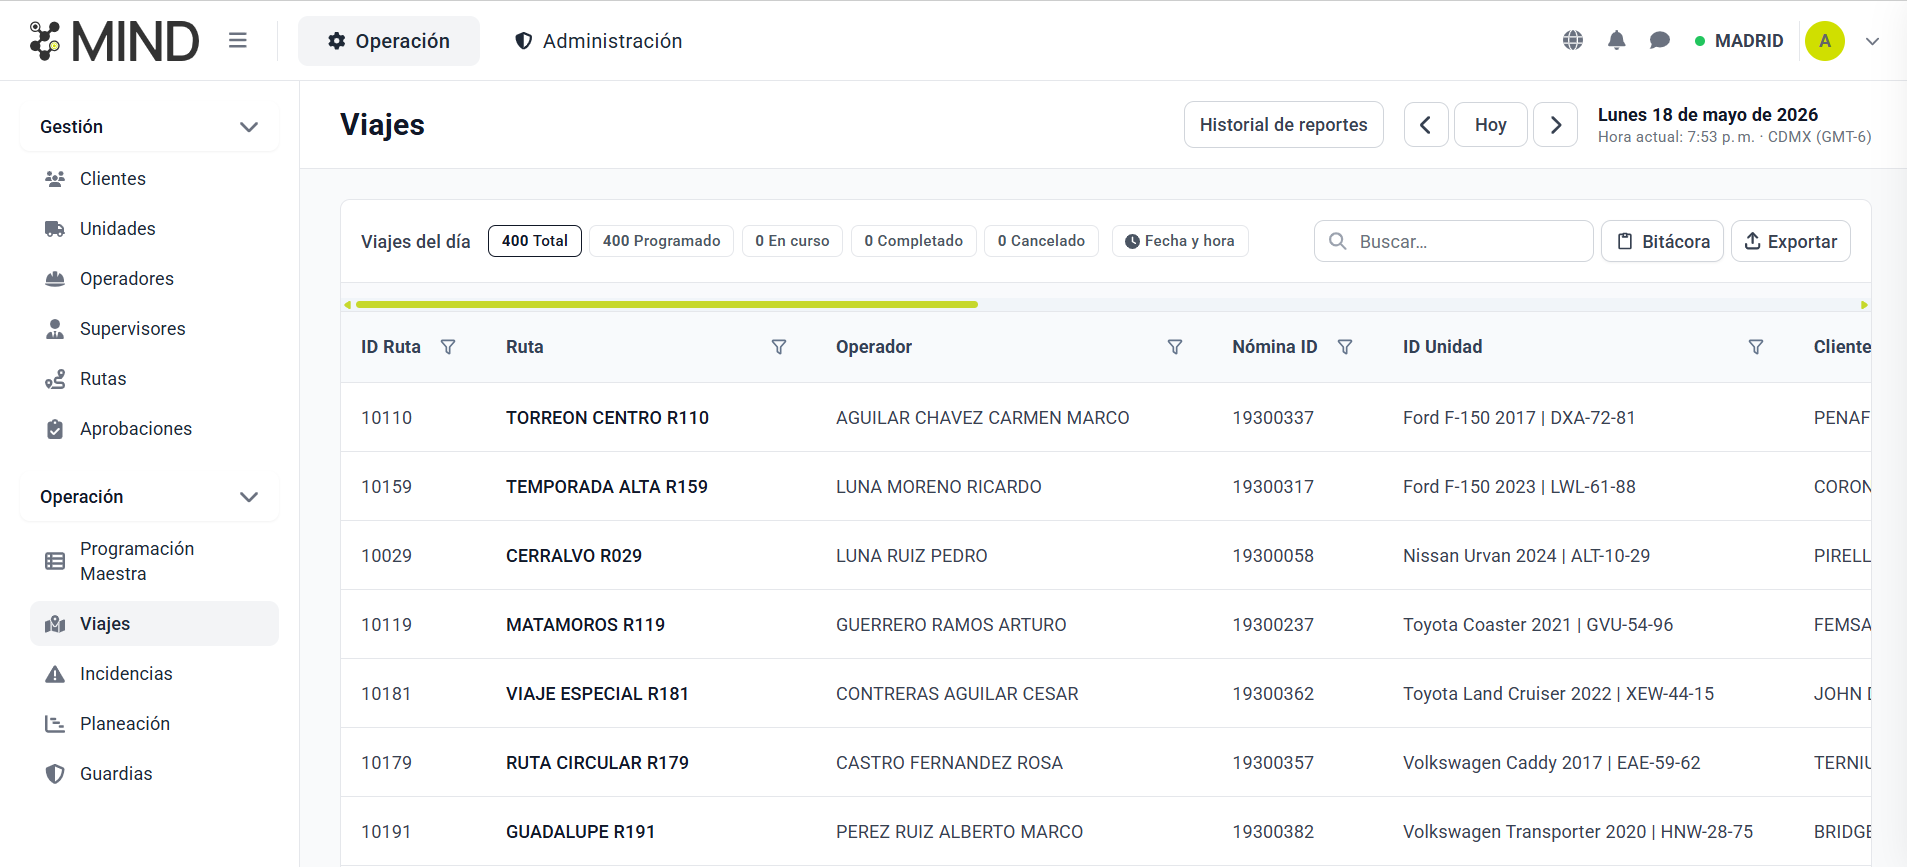Viewport: 1907px width, 867px height.
Task: Open Historial de reportes
Action: click(x=1283, y=125)
